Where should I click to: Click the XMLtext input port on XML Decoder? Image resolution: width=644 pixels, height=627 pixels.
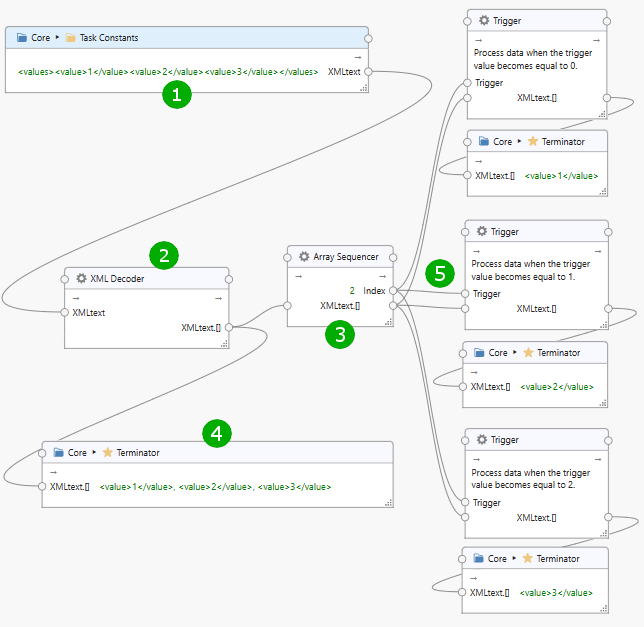[x=66, y=313]
